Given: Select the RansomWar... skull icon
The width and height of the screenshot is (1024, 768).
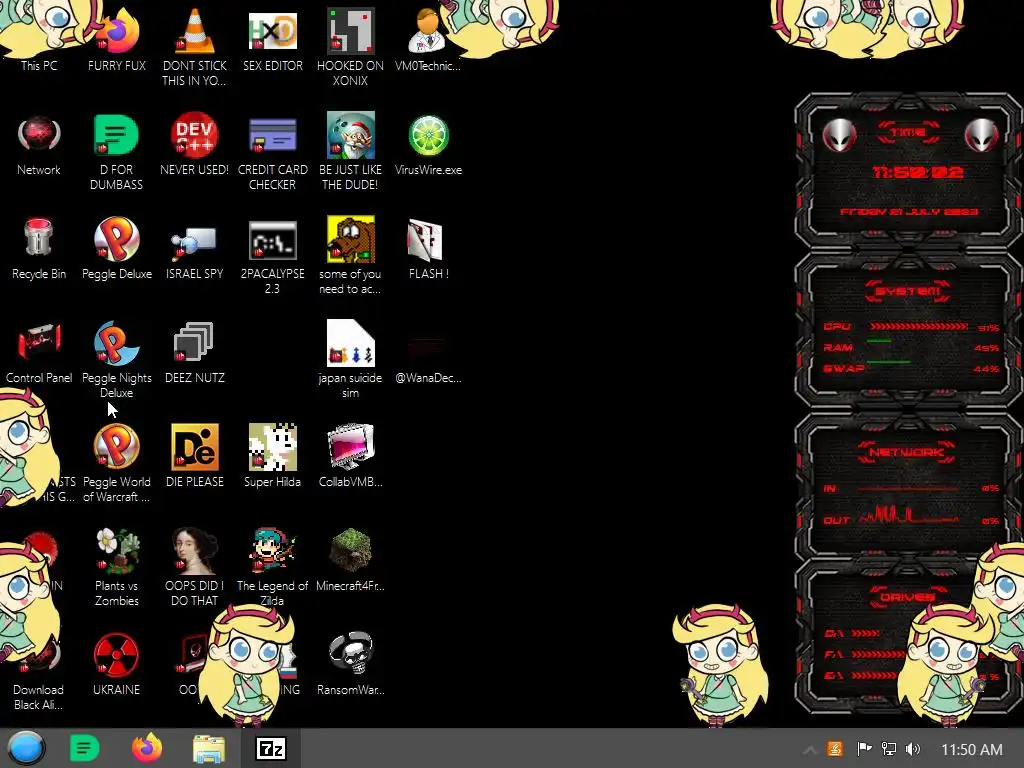Looking at the screenshot, I should pyautogui.click(x=350, y=664).
